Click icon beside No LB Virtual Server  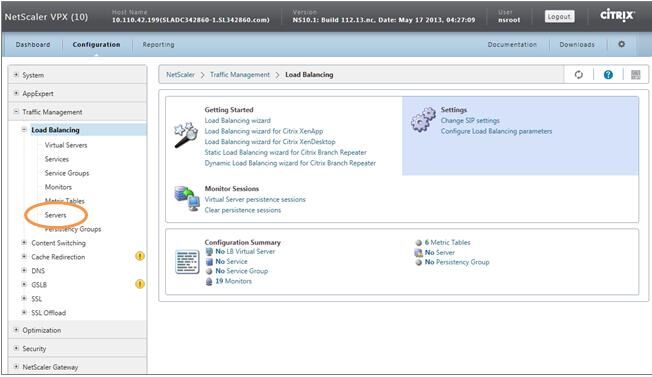(x=209, y=252)
